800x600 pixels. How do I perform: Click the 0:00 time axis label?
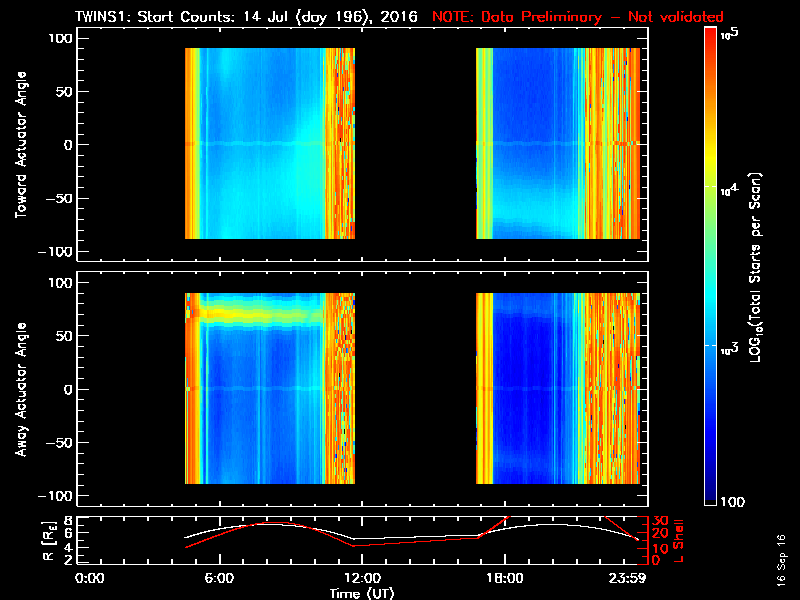[89, 579]
